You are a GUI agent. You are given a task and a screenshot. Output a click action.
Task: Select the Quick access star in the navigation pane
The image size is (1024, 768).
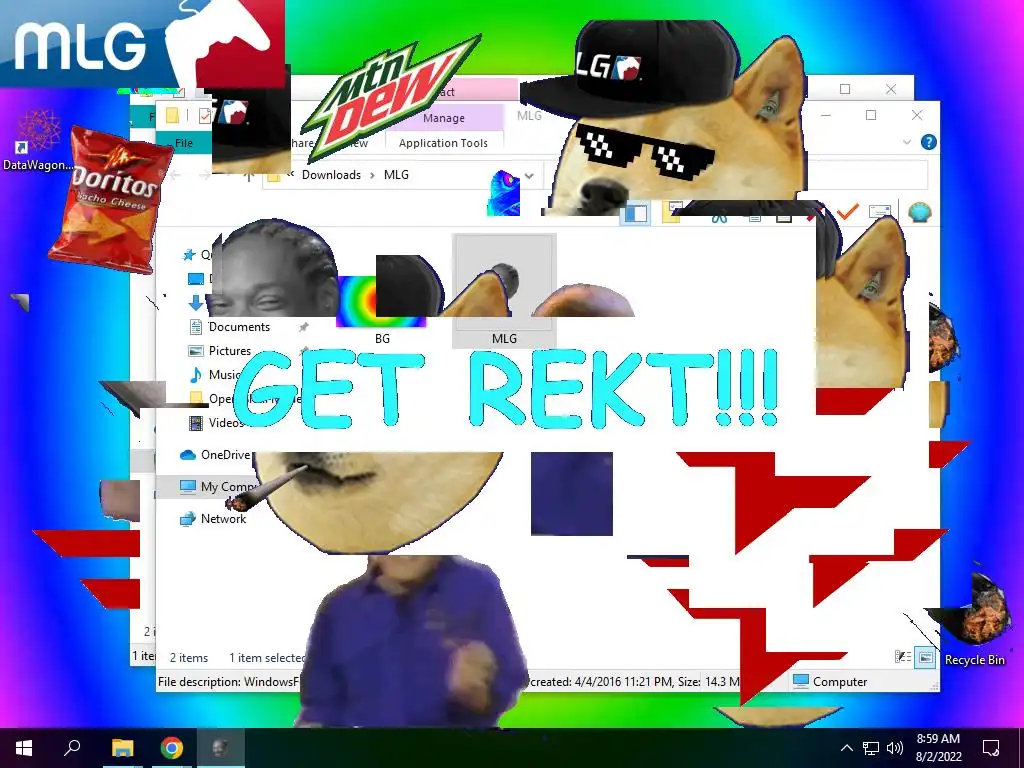point(189,255)
